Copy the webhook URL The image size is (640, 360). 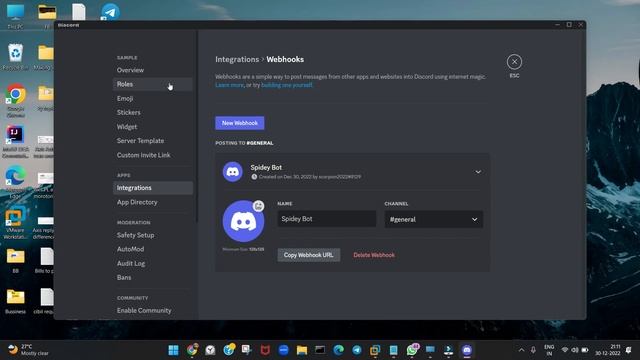pyautogui.click(x=309, y=255)
